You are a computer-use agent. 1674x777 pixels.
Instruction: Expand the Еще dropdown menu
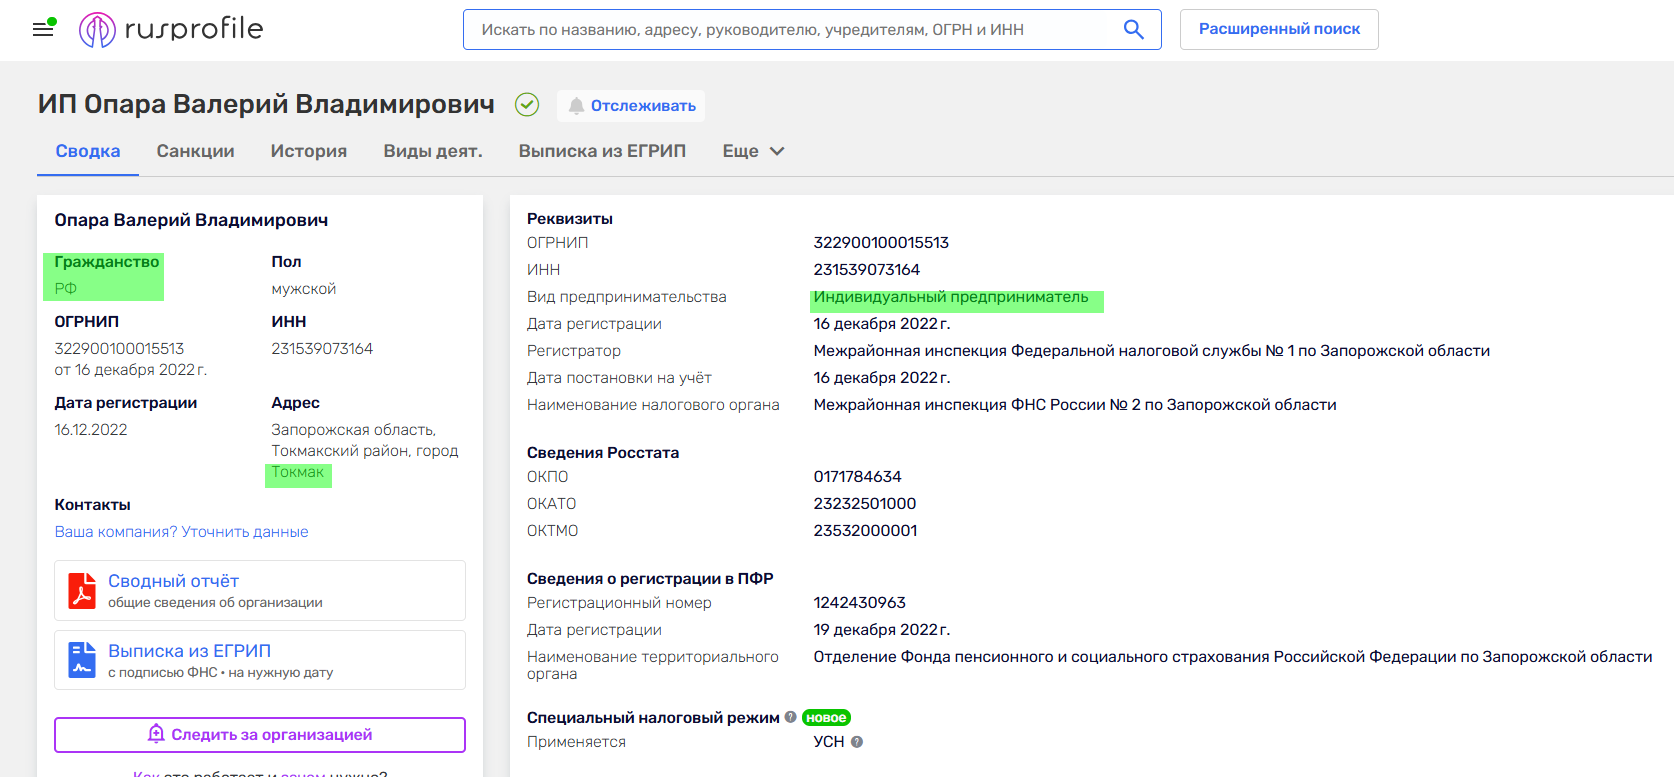coord(753,151)
